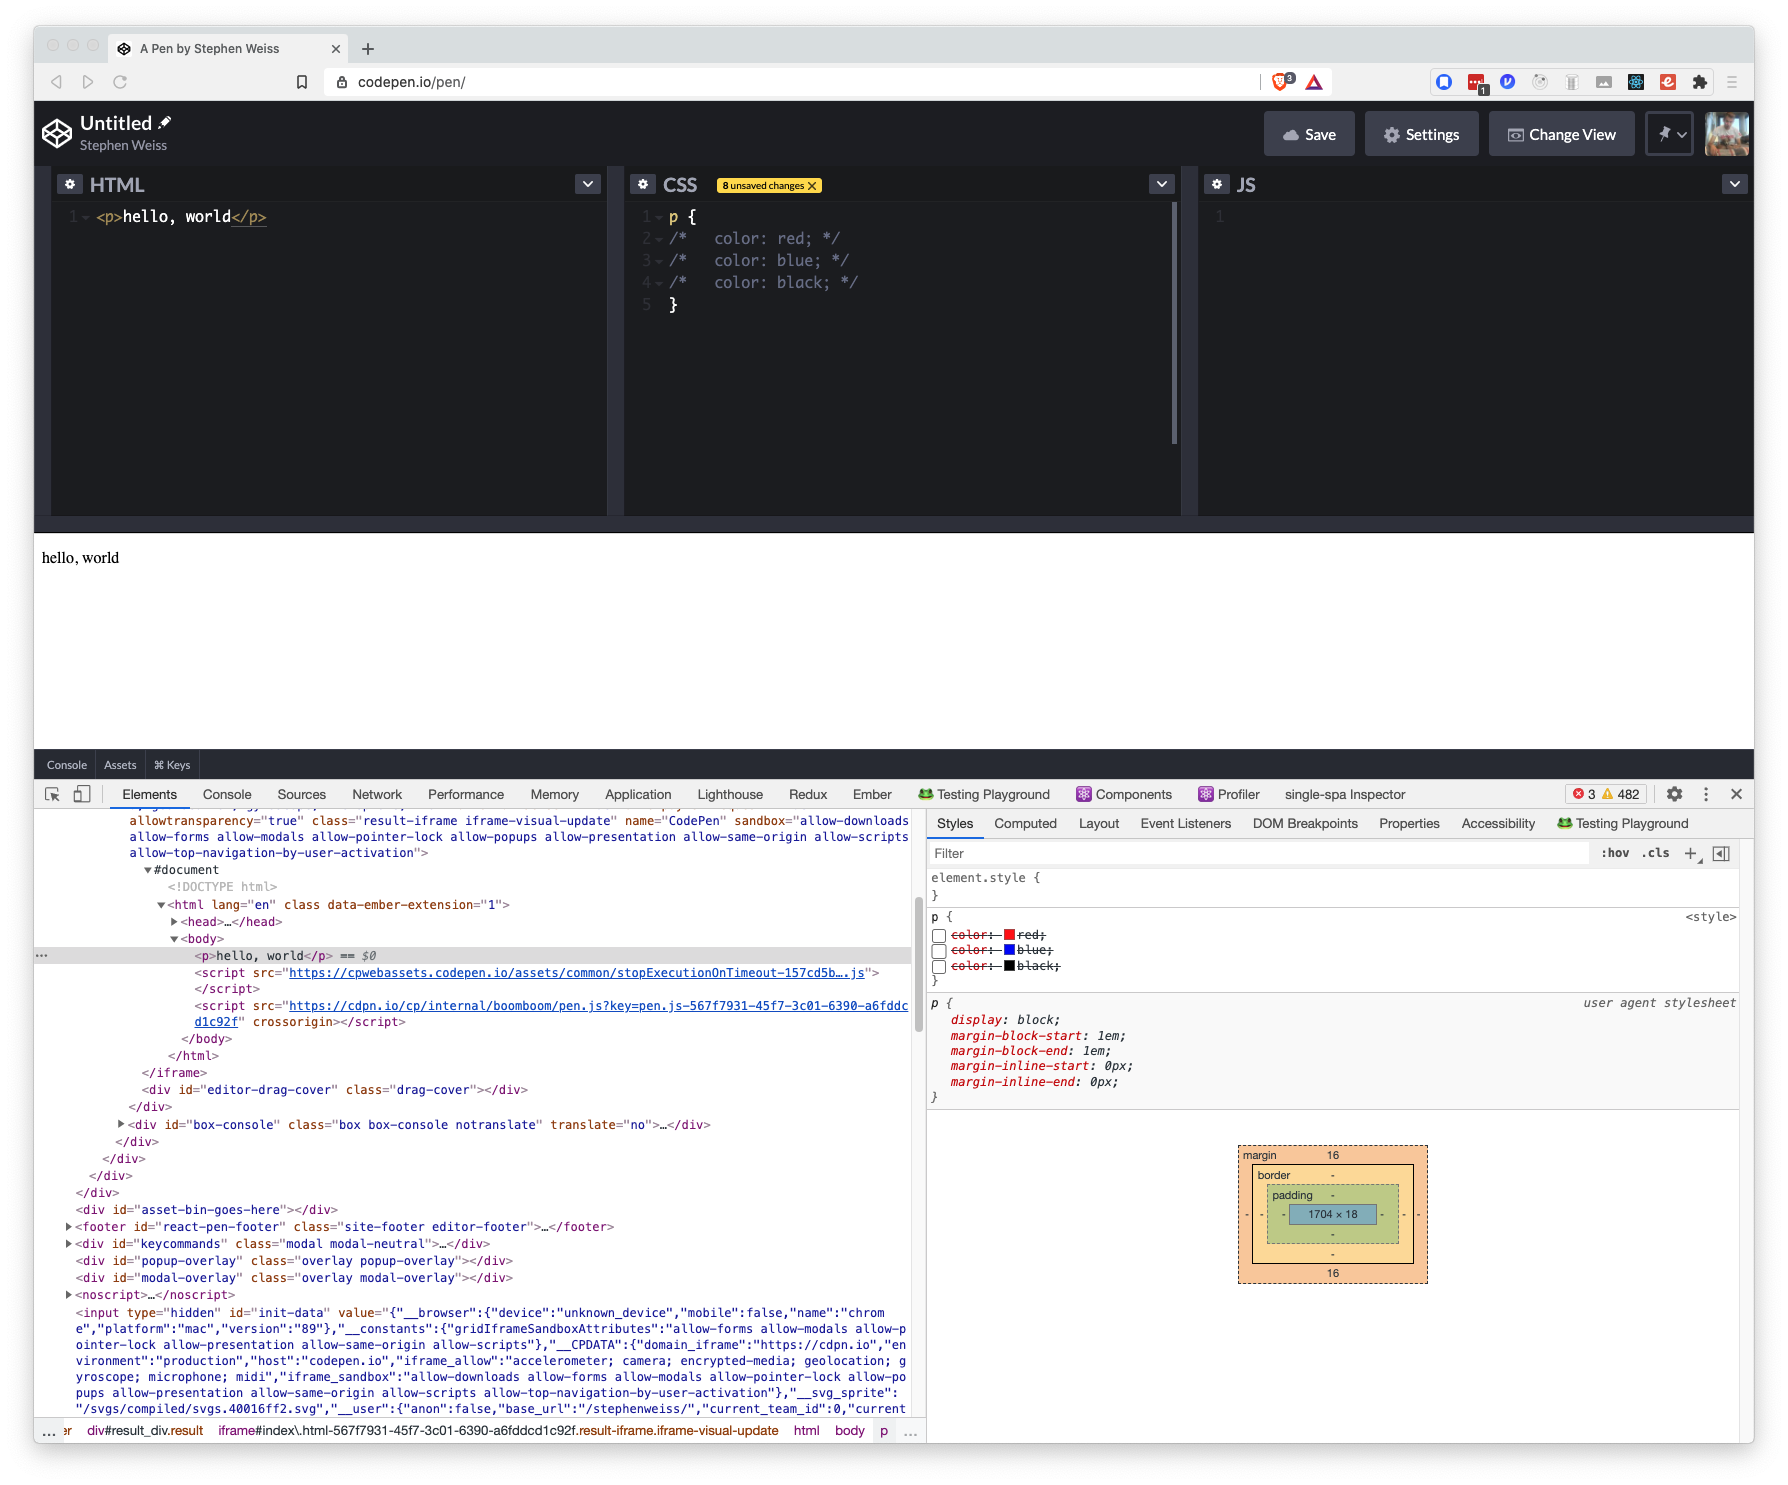Select the body breadcrumb item

pyautogui.click(x=849, y=1430)
